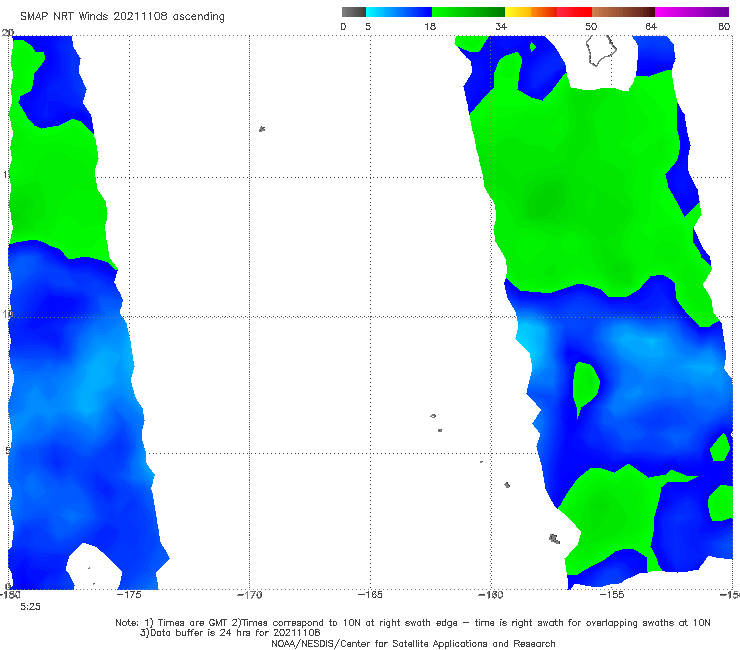
Task: Click the colorbar label "18"
Action: [x=430, y=27]
